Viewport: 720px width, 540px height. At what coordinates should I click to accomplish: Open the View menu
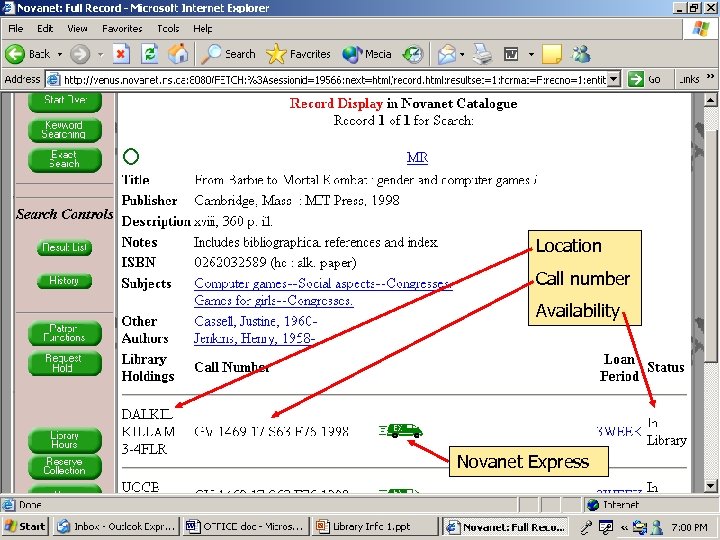coord(77,28)
